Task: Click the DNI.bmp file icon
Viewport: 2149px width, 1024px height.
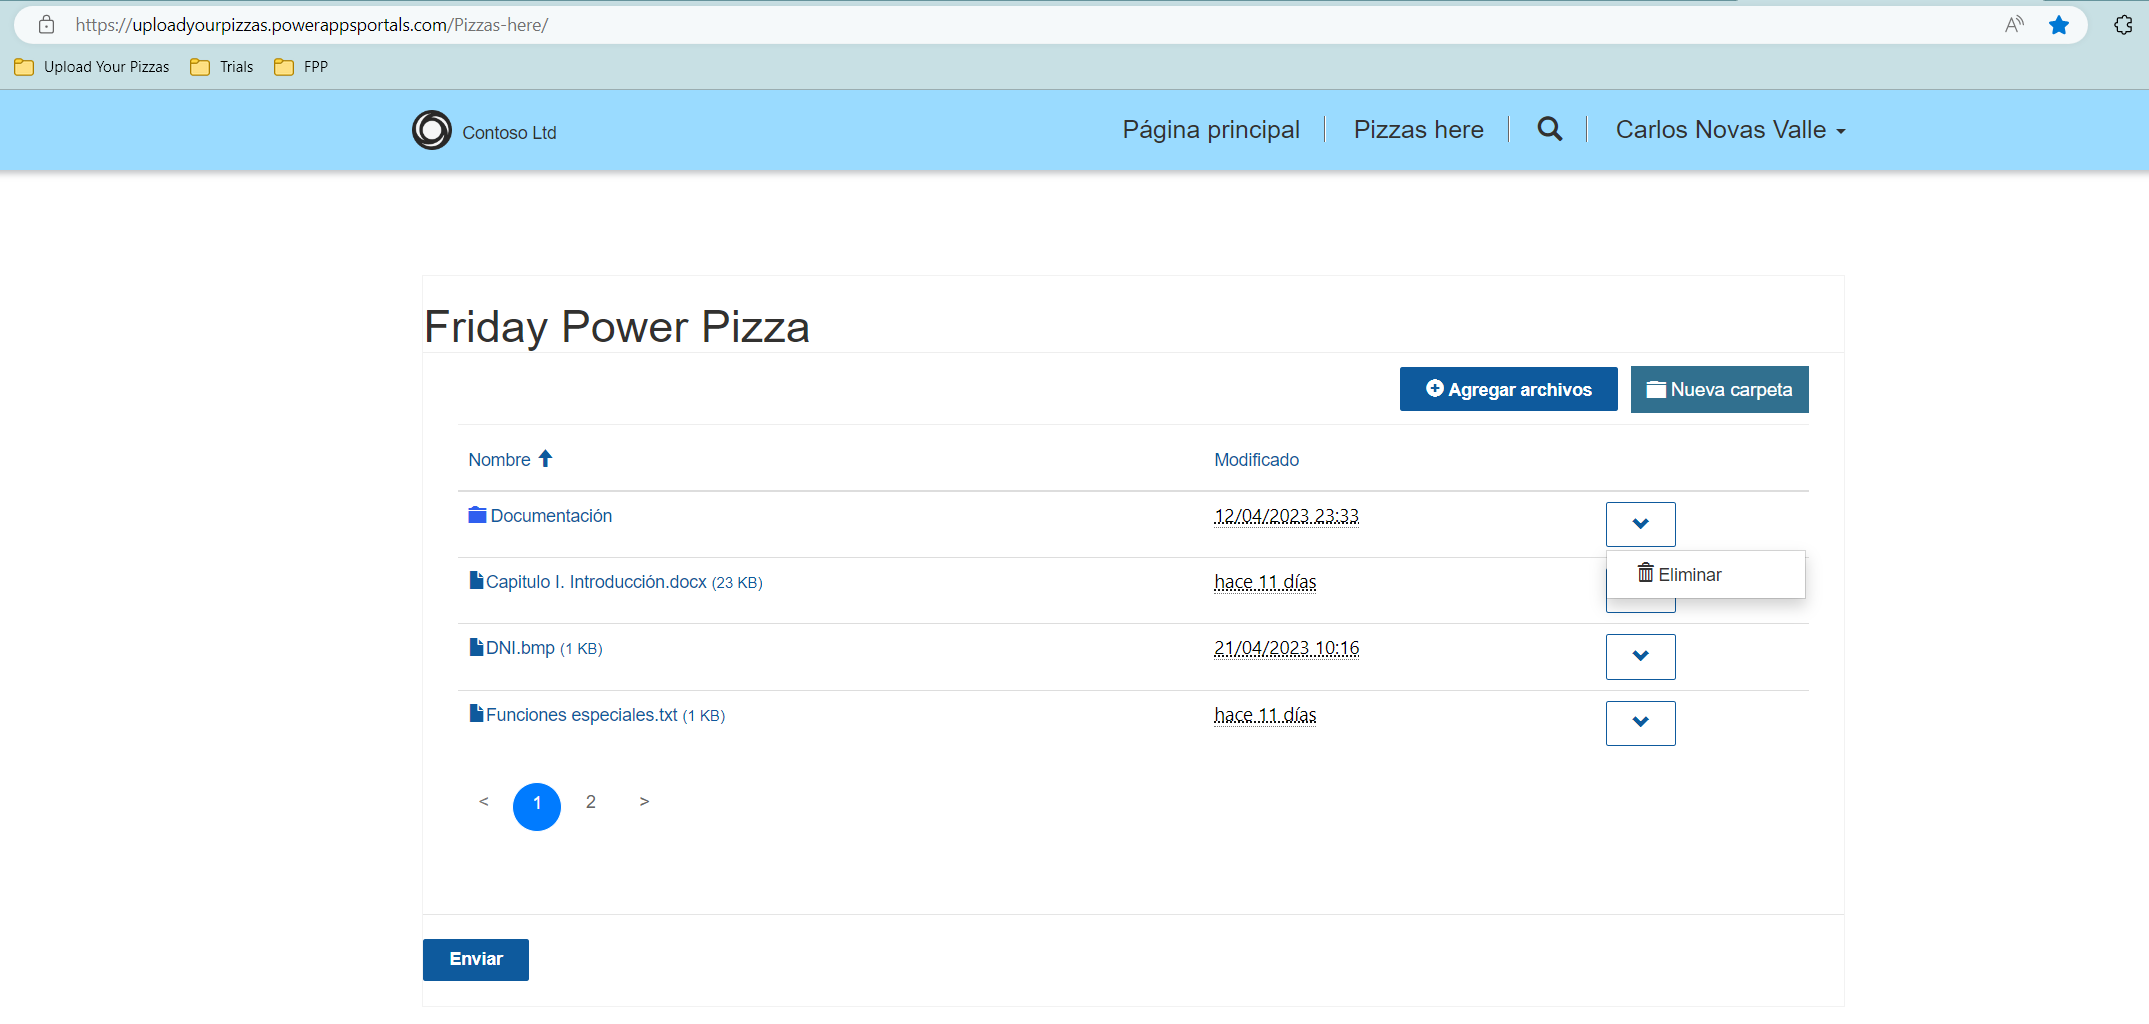Action: coord(476,646)
